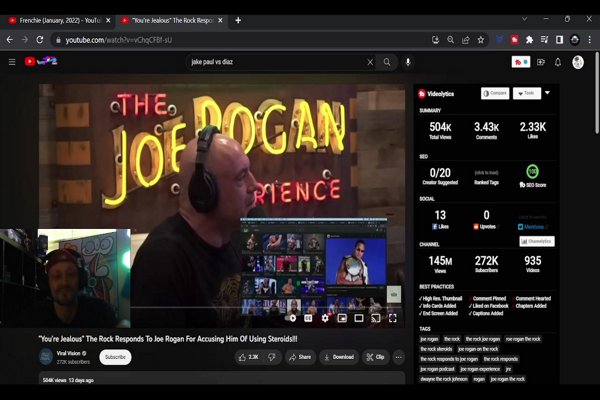Click the address bar URL

coord(118,40)
